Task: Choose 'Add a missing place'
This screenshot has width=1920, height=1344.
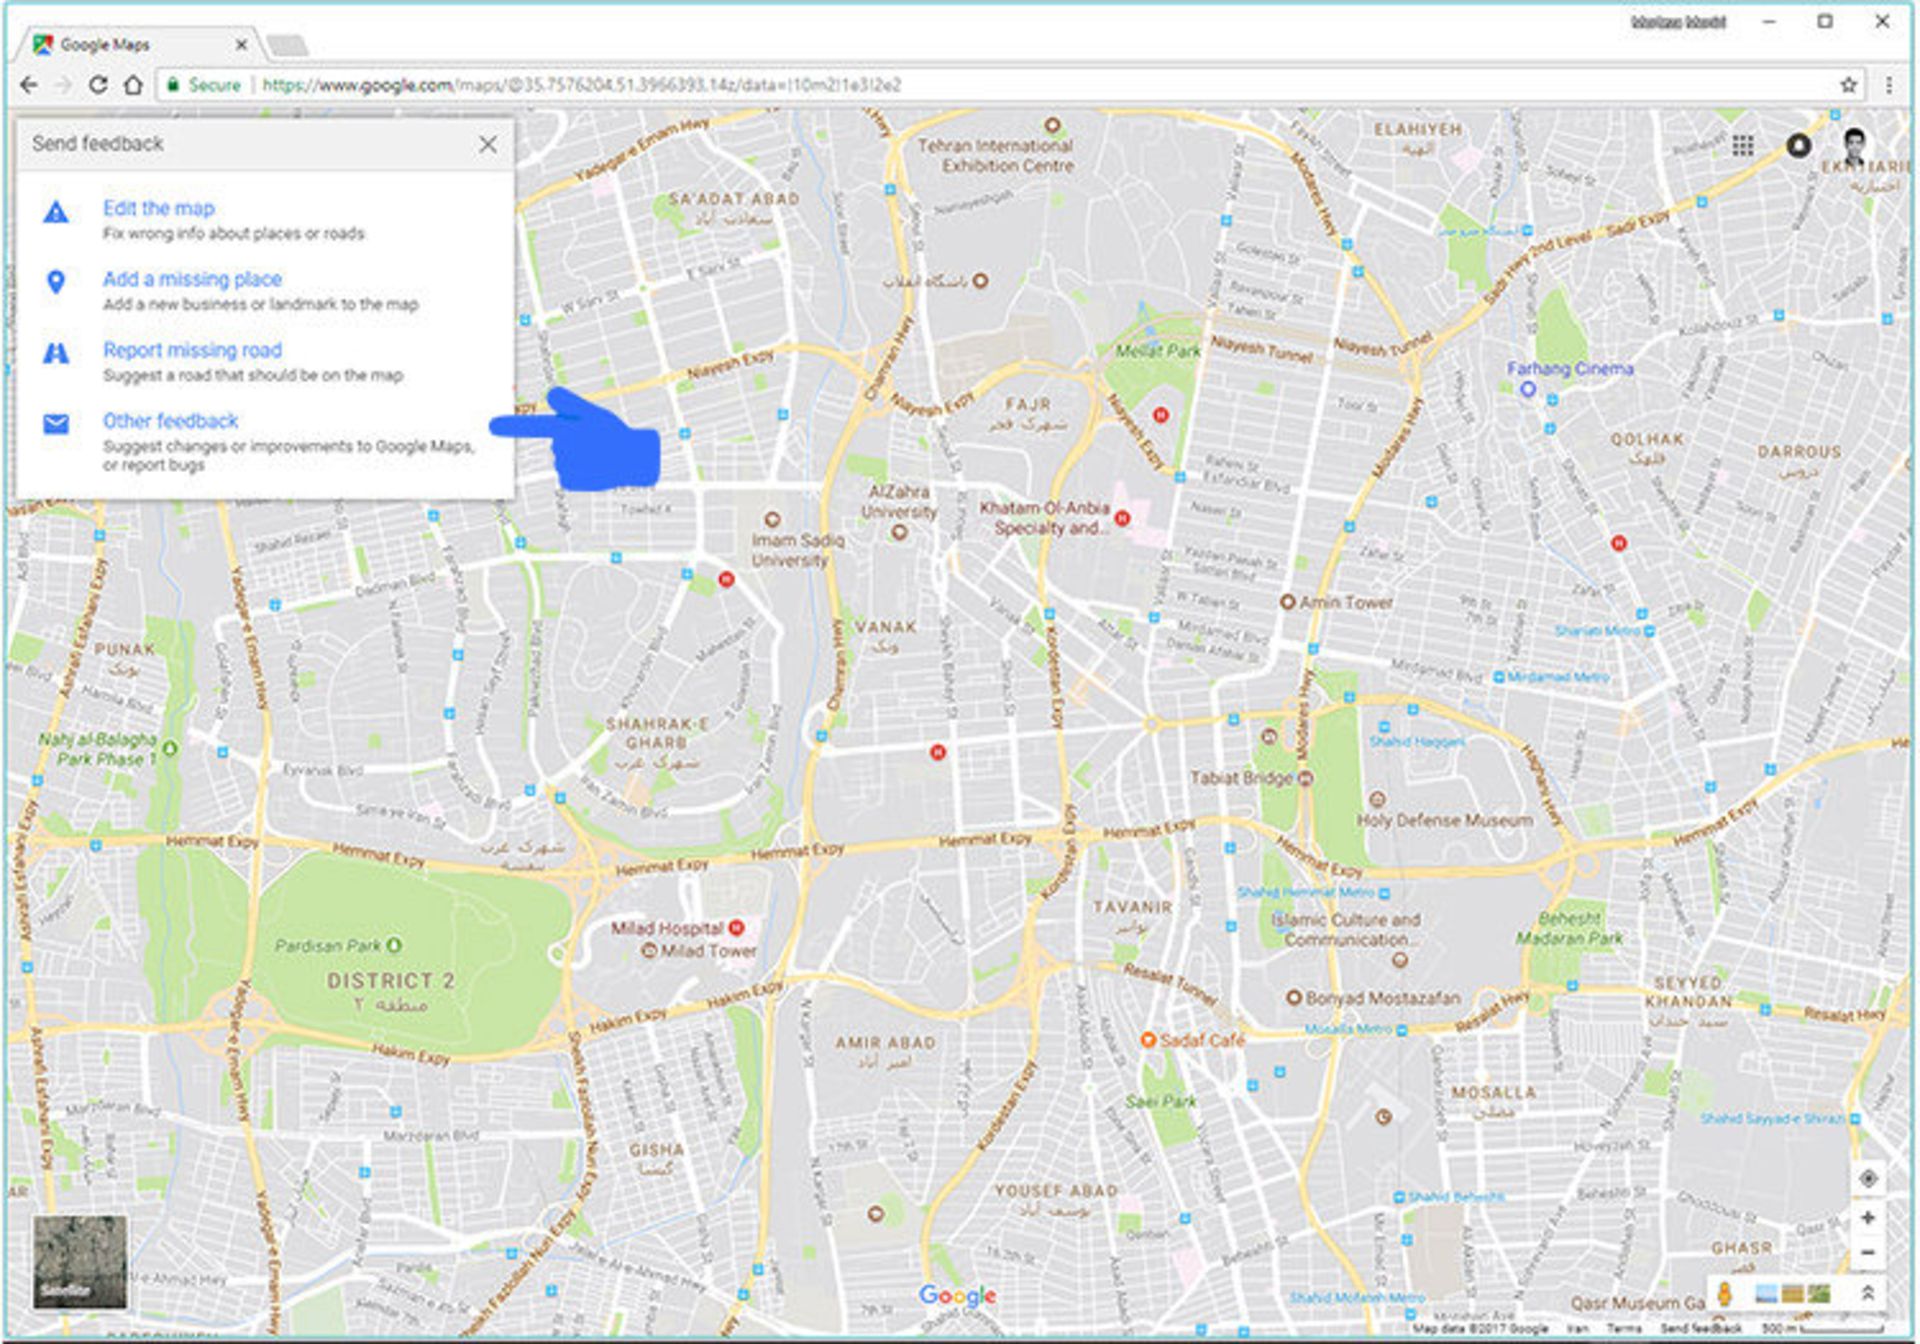Action: pos(192,279)
